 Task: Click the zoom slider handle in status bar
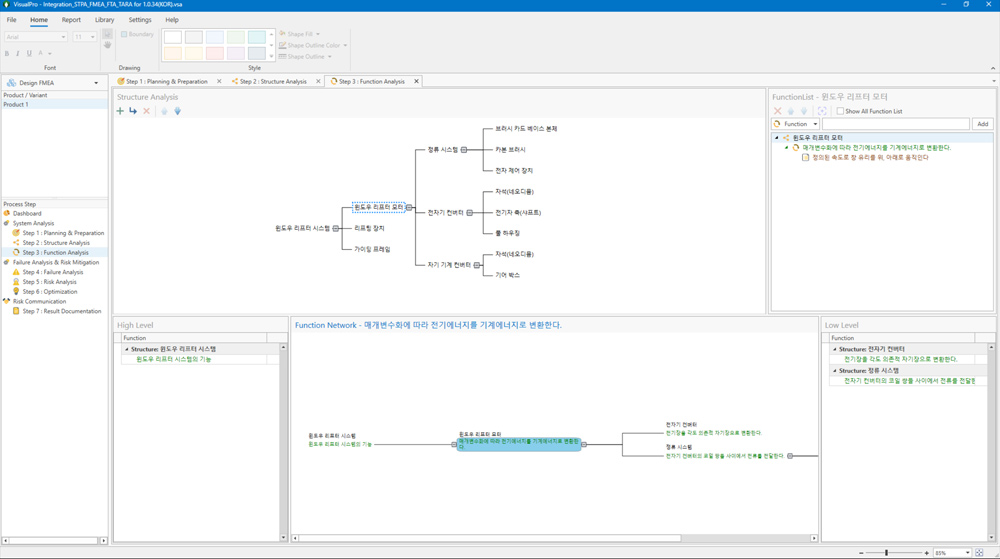(x=886, y=553)
